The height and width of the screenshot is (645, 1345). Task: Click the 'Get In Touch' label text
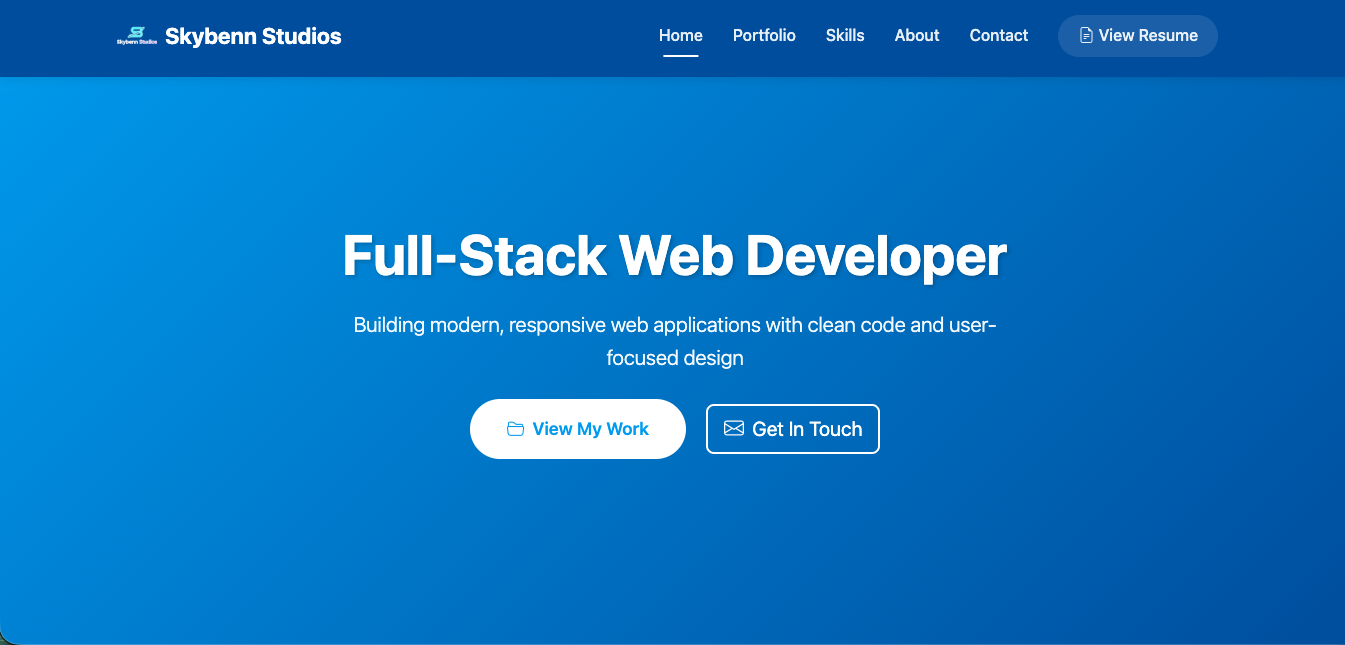pyautogui.click(x=807, y=428)
